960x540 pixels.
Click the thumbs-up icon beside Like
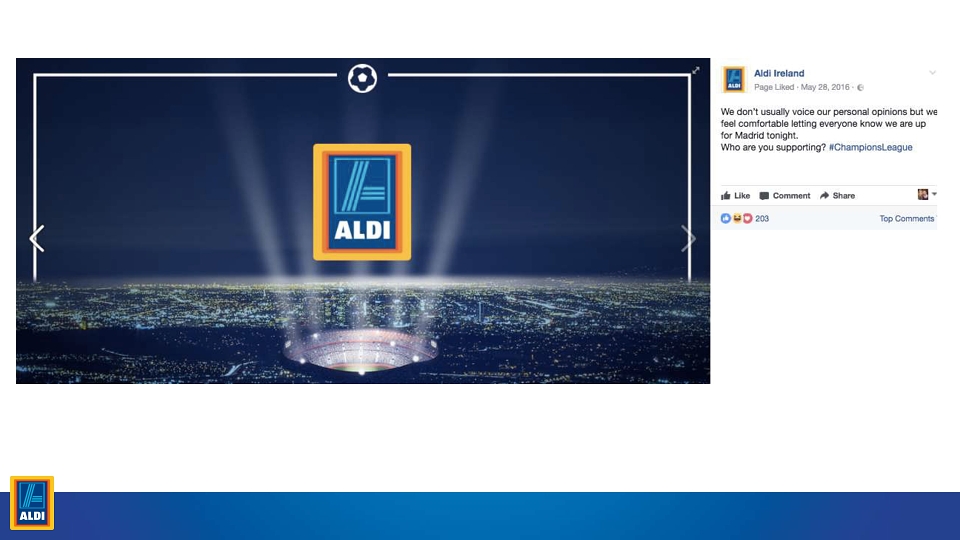726,196
